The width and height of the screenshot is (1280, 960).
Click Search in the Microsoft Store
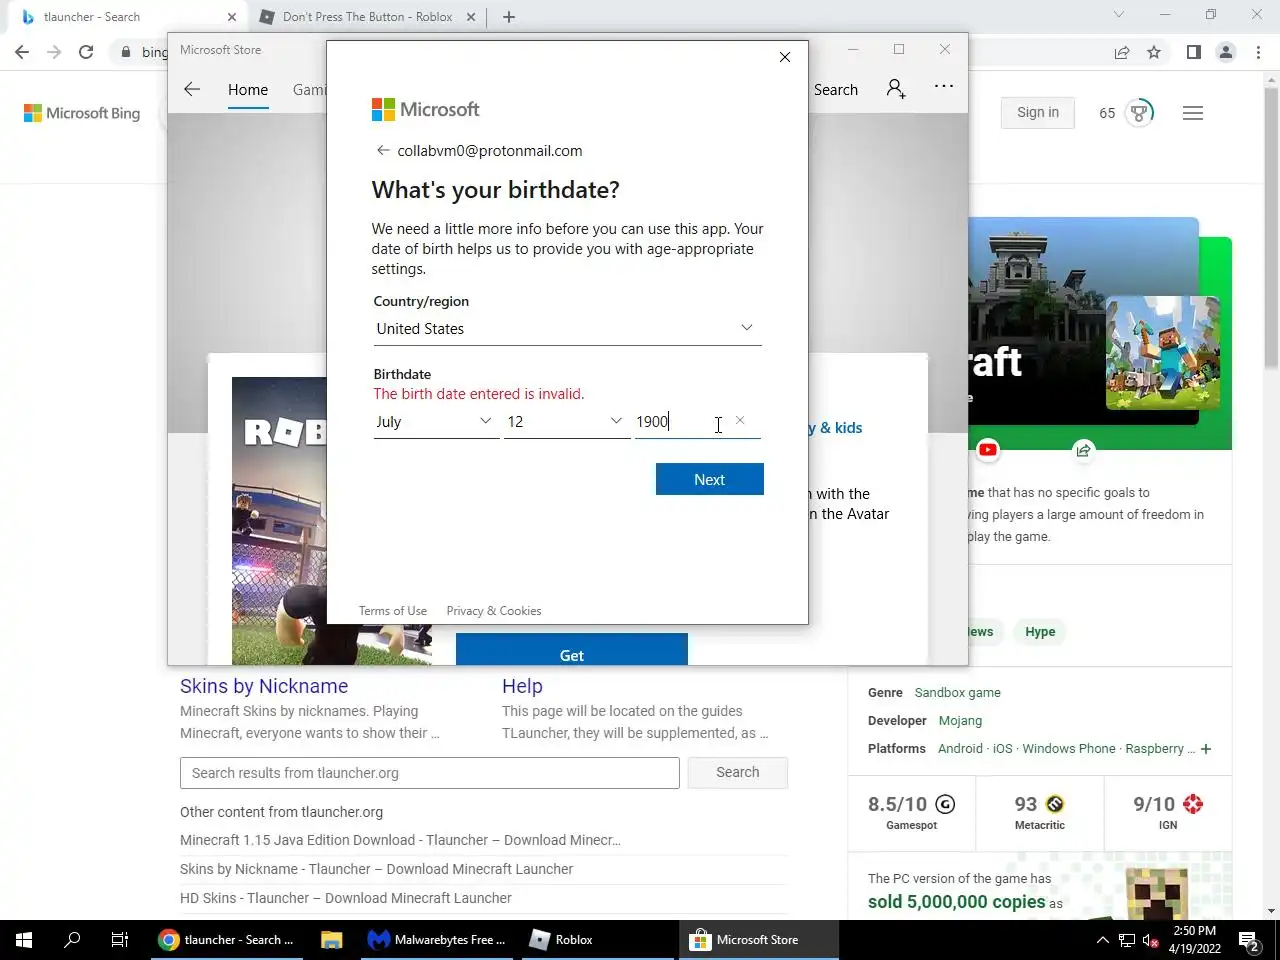coord(836,90)
